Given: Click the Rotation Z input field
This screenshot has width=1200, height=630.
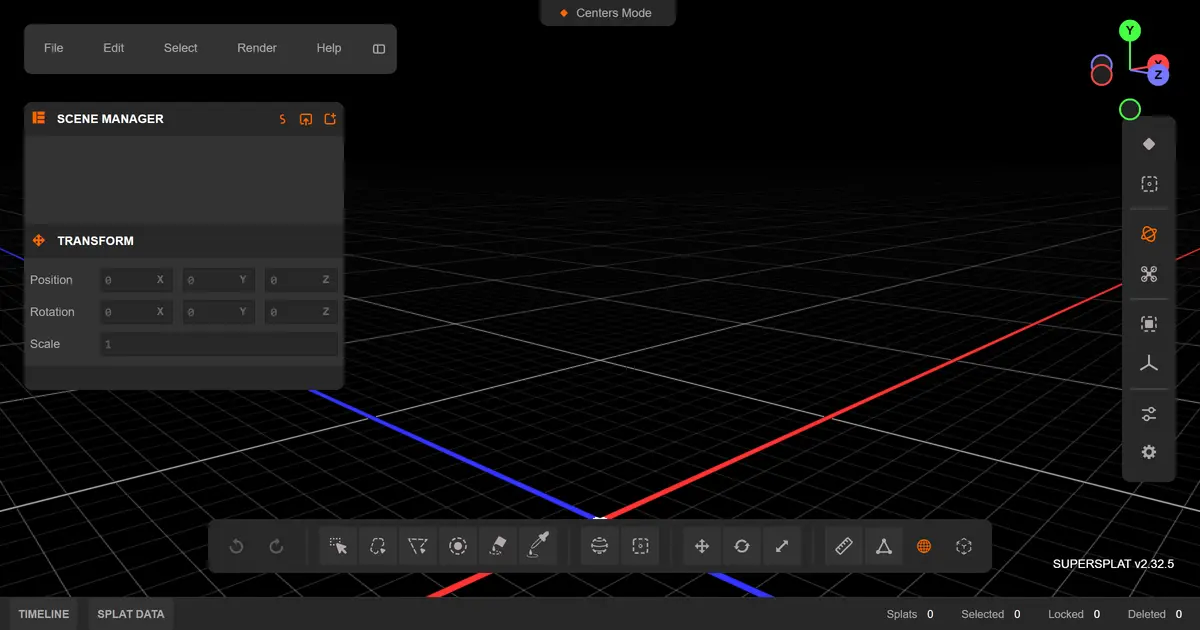Looking at the screenshot, I should click(x=301, y=312).
